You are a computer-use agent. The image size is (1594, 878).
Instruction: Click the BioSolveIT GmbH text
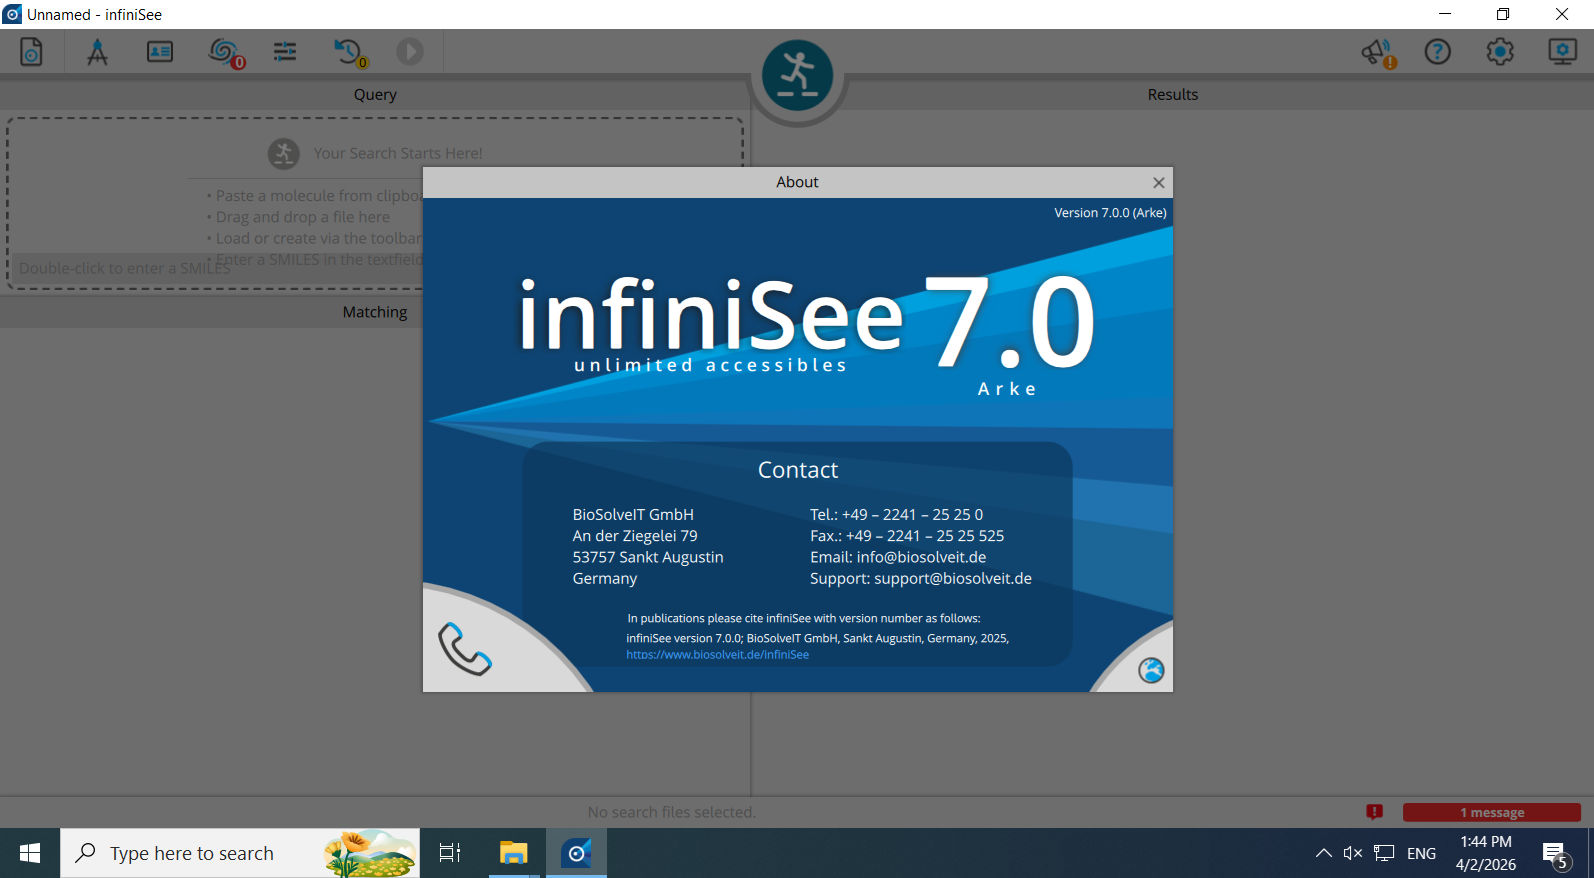[633, 514]
